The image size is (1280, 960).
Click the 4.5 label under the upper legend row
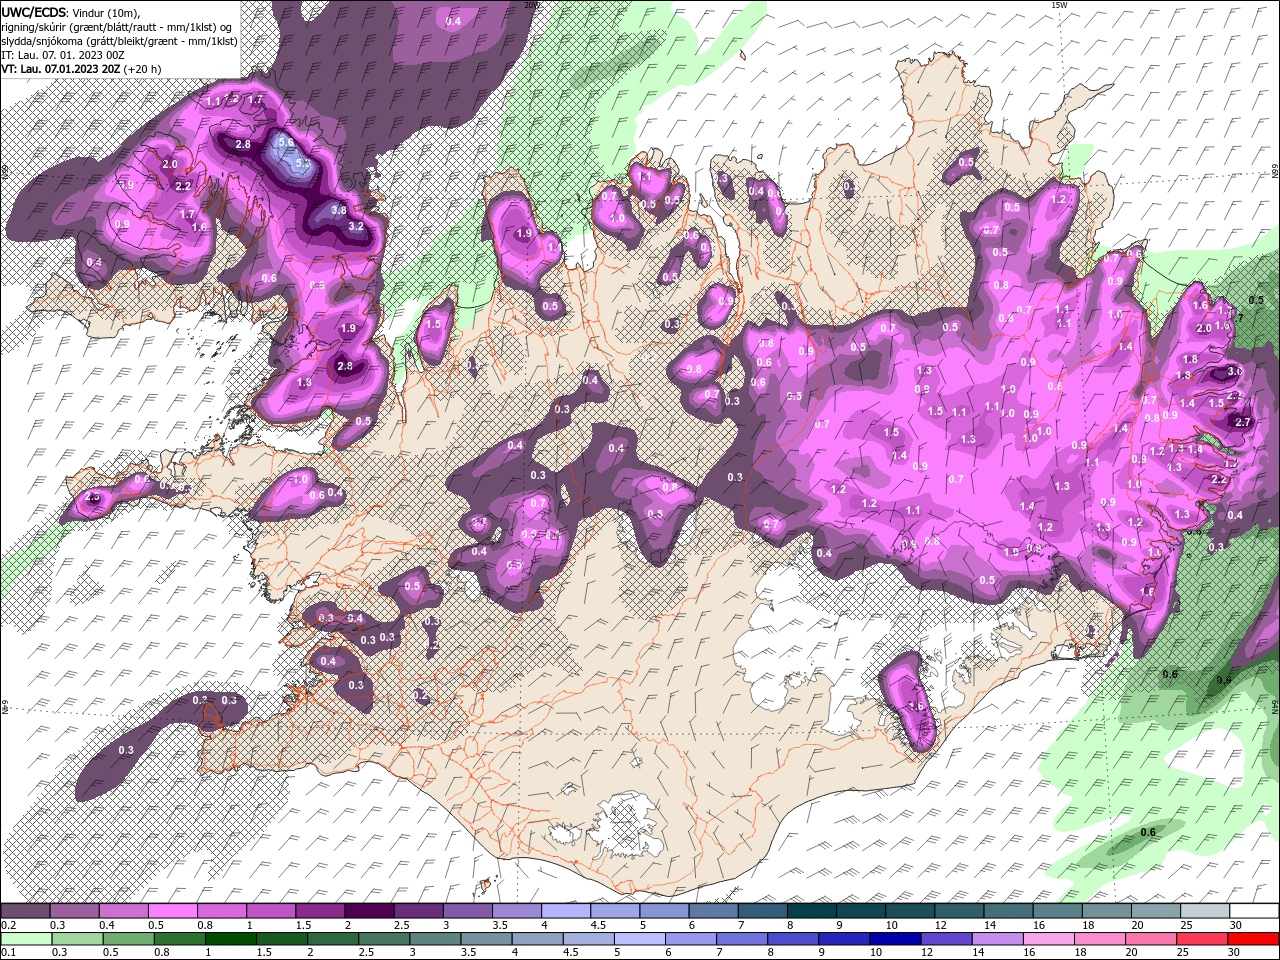pos(597,925)
